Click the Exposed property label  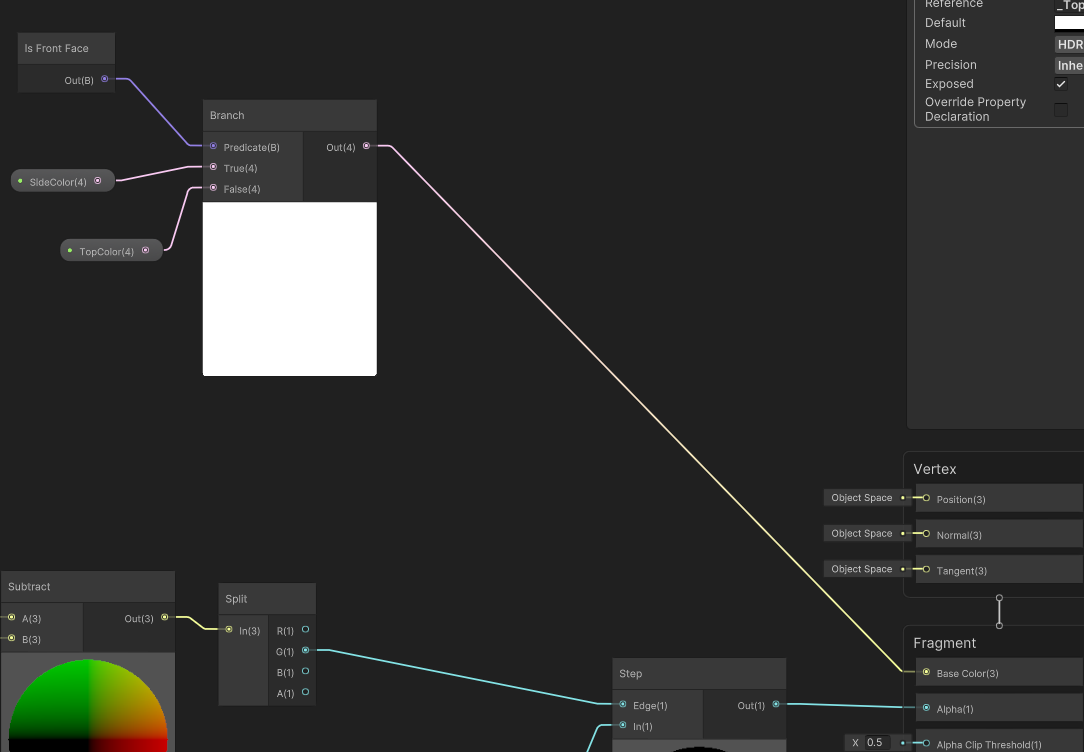(949, 84)
